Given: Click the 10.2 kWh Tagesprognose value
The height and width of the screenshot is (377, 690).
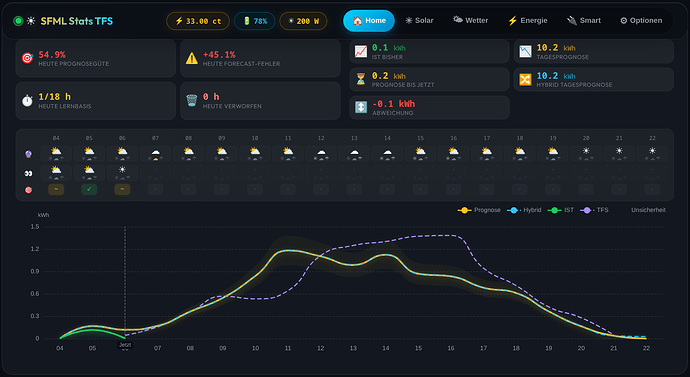Looking at the screenshot, I should [x=556, y=48].
